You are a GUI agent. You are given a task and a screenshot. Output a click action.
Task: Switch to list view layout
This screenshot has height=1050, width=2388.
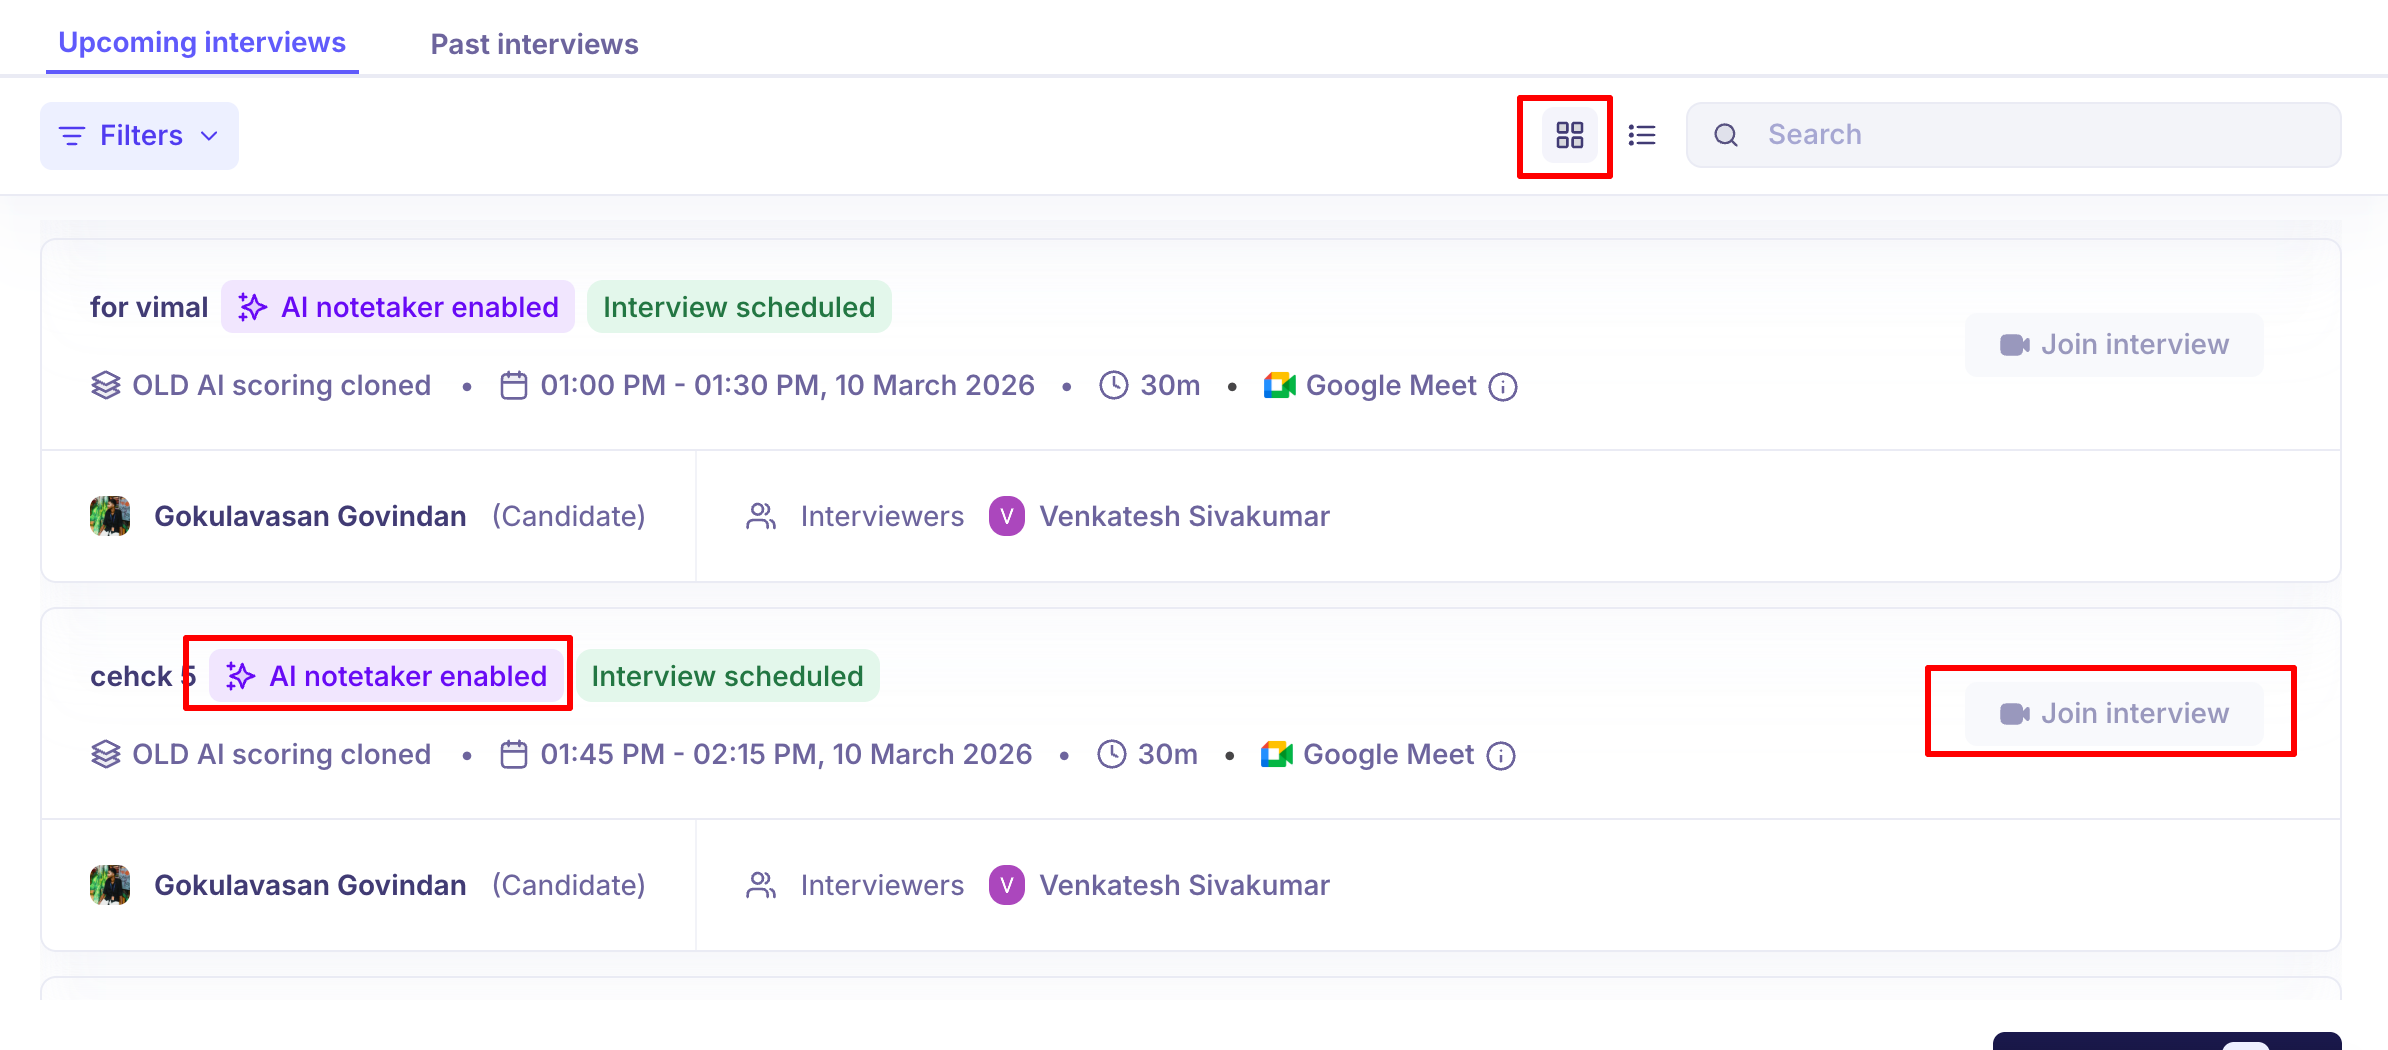1642,135
